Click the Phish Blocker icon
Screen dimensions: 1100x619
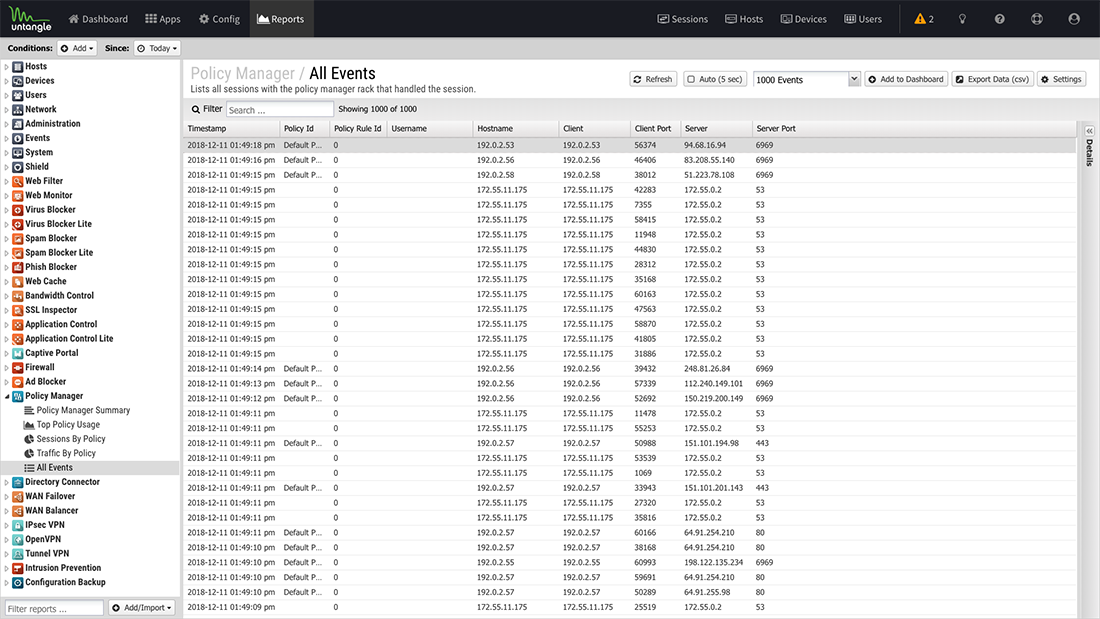(18, 267)
